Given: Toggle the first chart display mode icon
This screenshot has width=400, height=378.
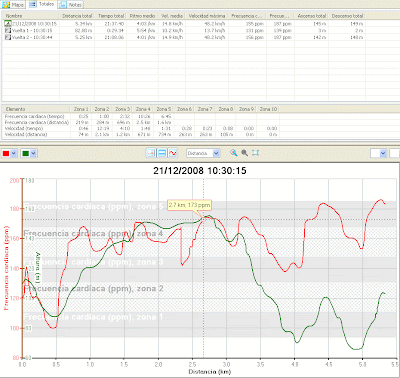Looking at the screenshot, I should [x=151, y=153].
